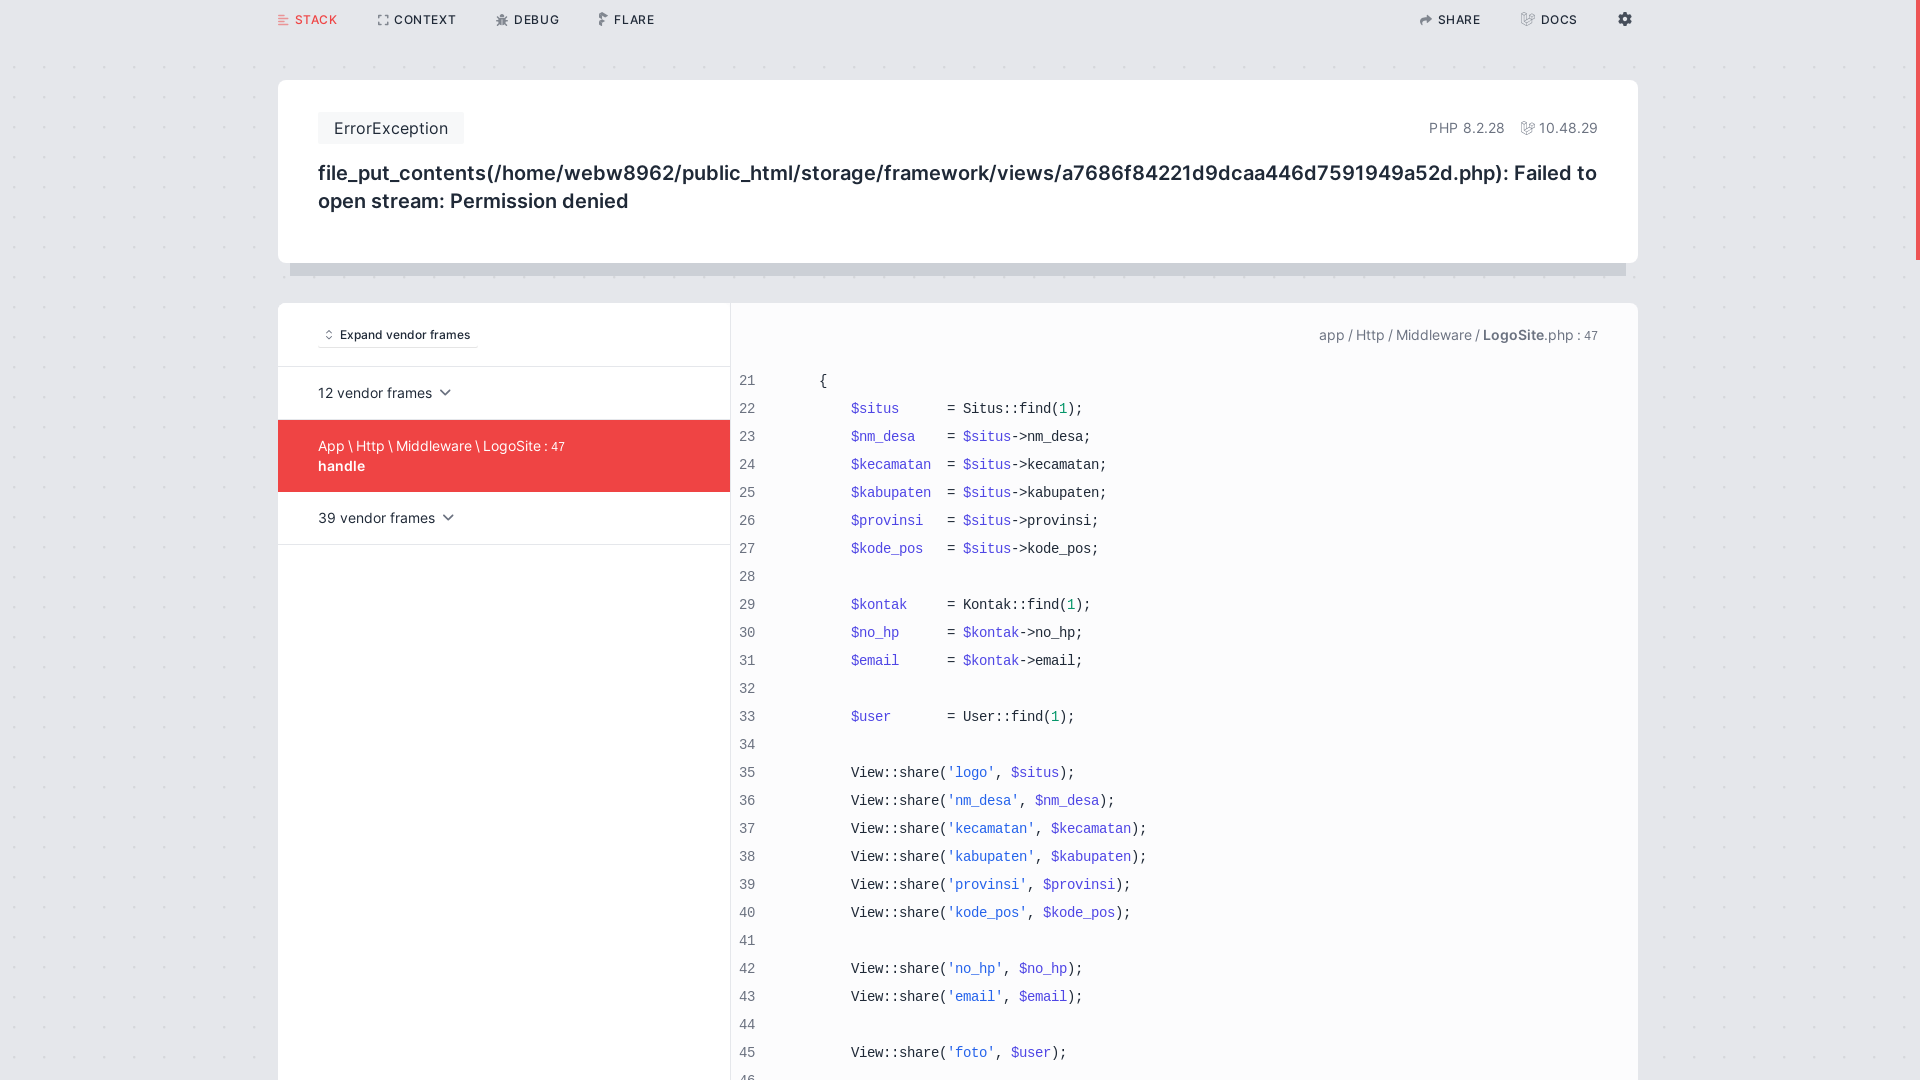Click the PHP 8.2.28 version text
This screenshot has height=1080, width=1920.
[1467, 128]
